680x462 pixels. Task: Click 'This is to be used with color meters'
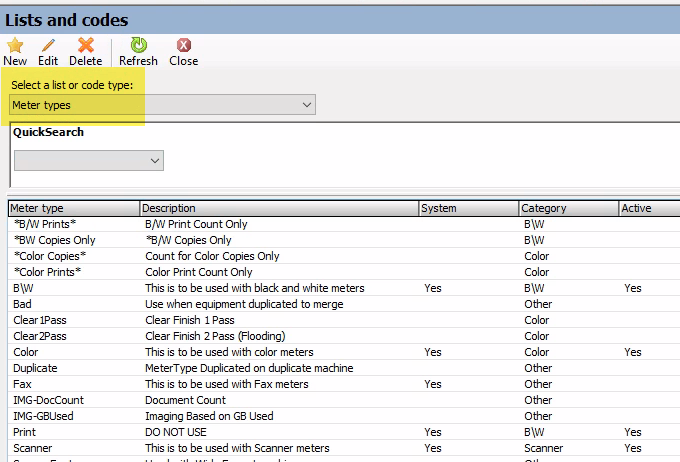(x=229, y=352)
